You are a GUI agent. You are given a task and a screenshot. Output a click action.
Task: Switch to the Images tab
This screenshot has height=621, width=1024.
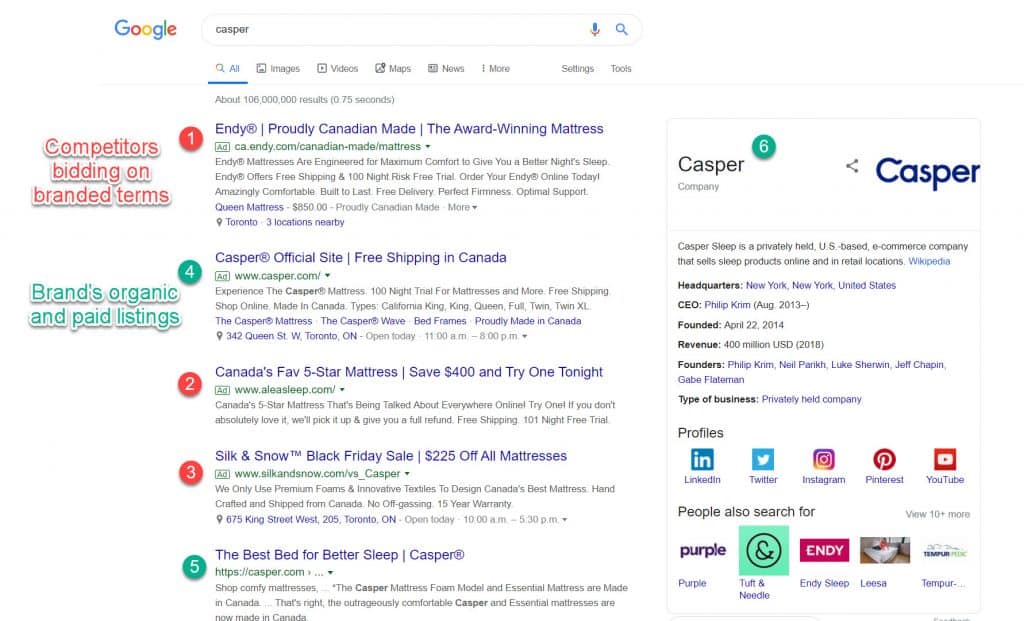(x=278, y=69)
